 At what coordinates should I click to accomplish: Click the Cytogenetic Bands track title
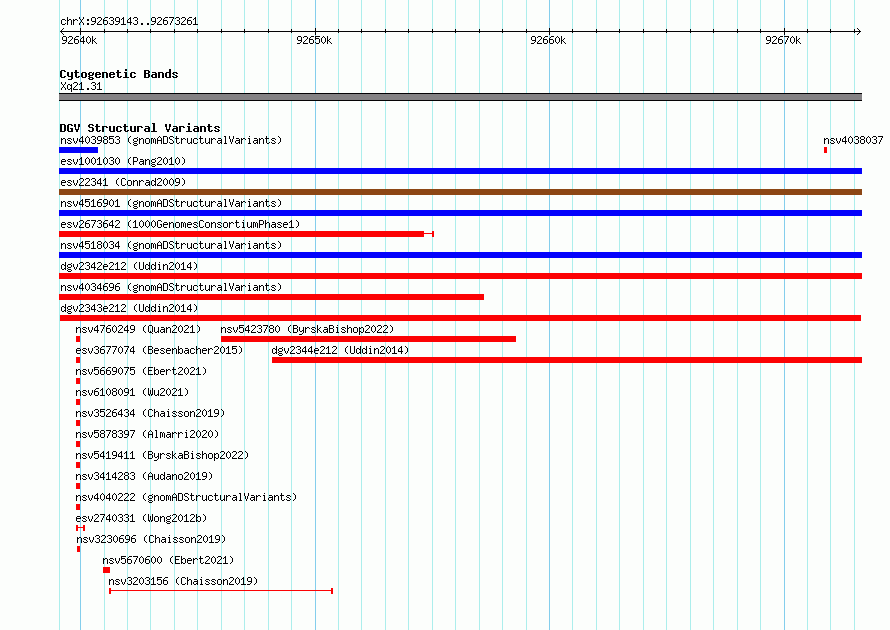(119, 74)
